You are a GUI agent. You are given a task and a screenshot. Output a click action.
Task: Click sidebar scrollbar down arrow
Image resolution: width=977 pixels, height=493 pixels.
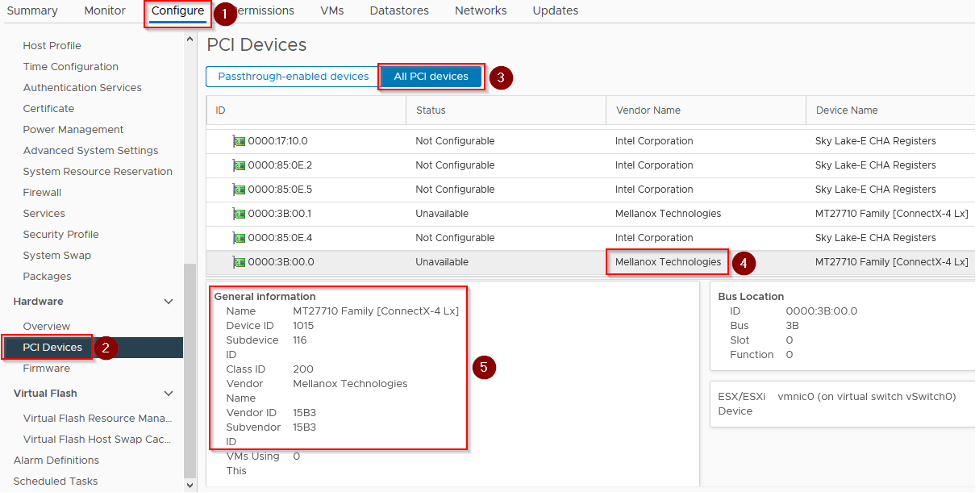190,485
